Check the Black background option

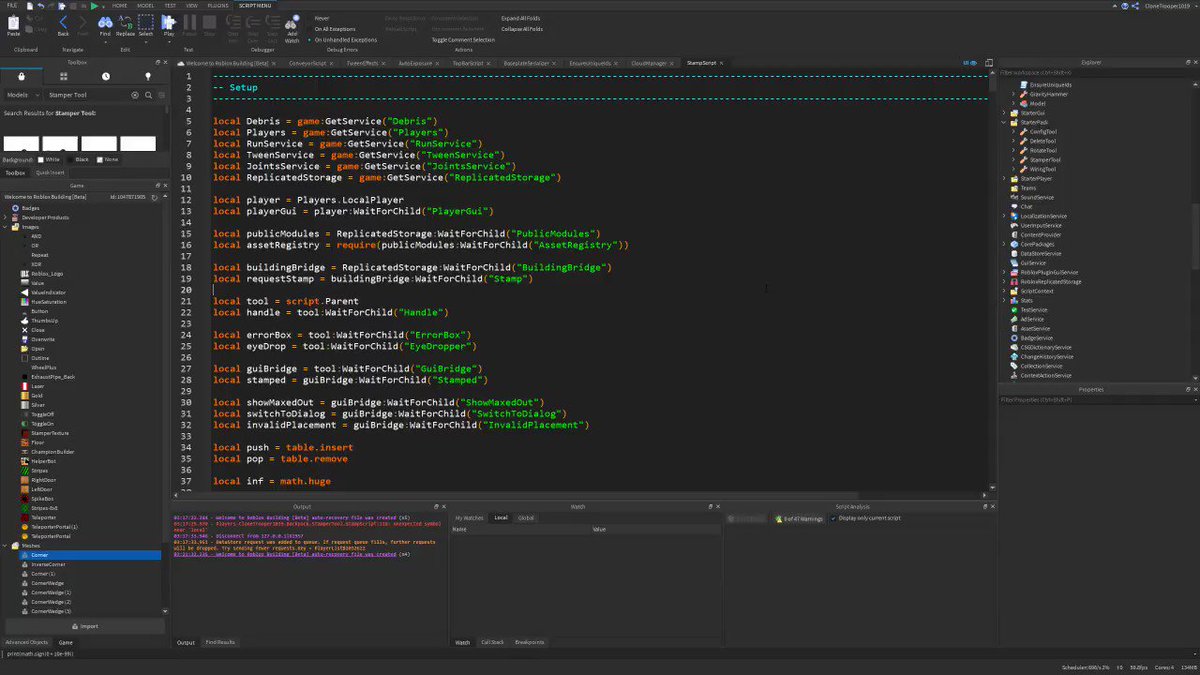coord(77,159)
